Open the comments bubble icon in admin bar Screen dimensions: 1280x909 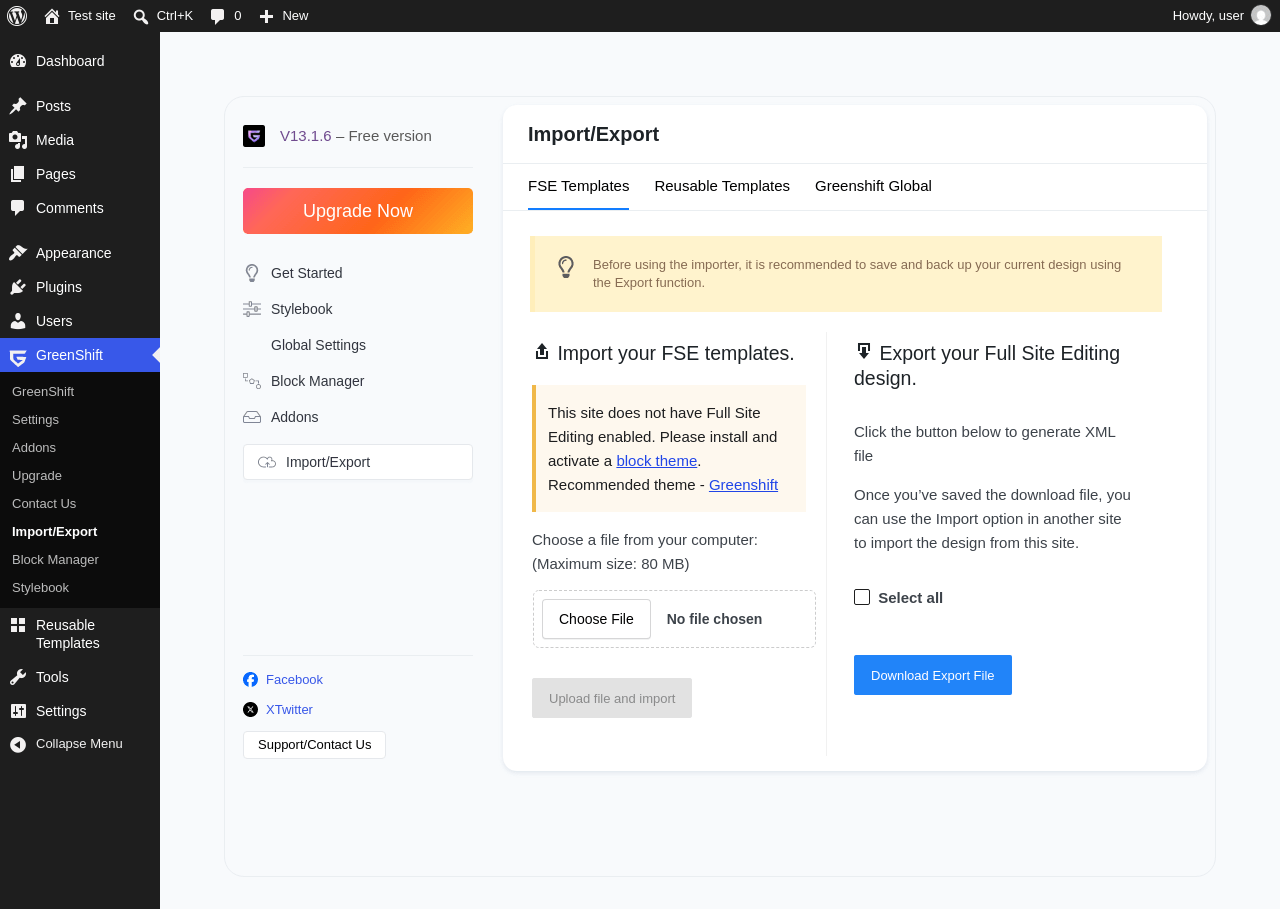pyautogui.click(x=218, y=16)
